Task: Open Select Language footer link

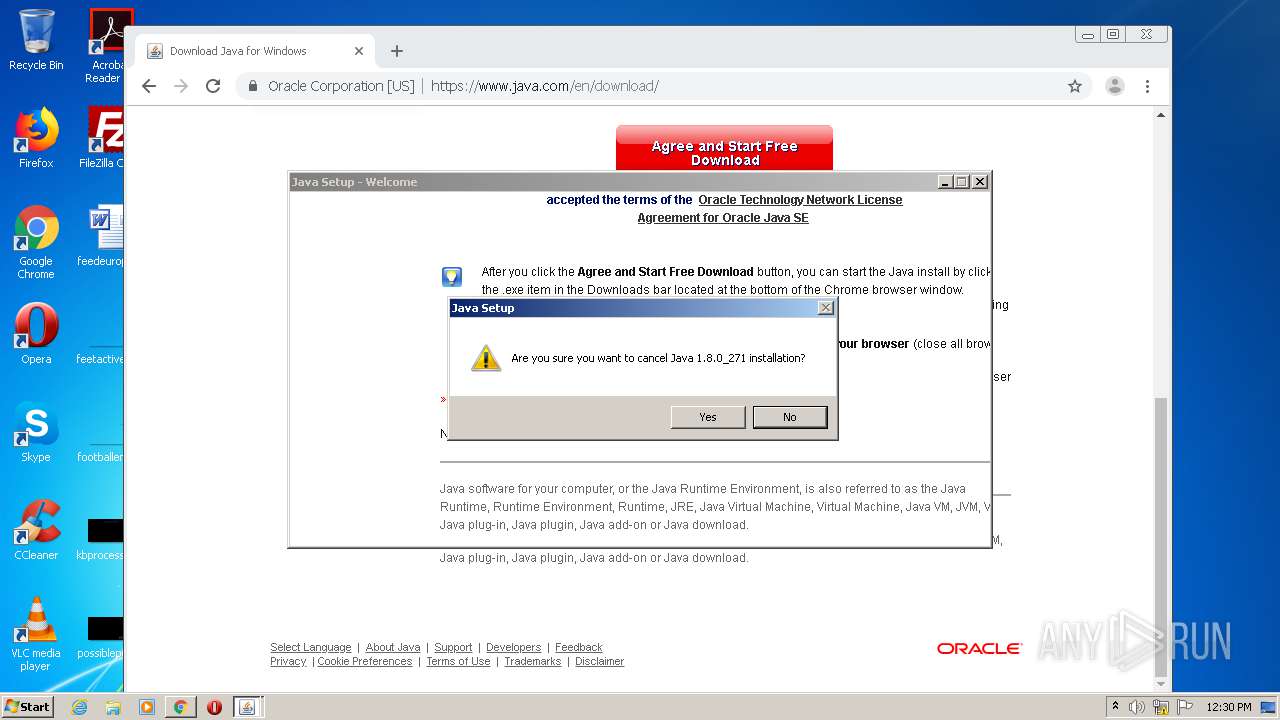Action: click(x=310, y=647)
